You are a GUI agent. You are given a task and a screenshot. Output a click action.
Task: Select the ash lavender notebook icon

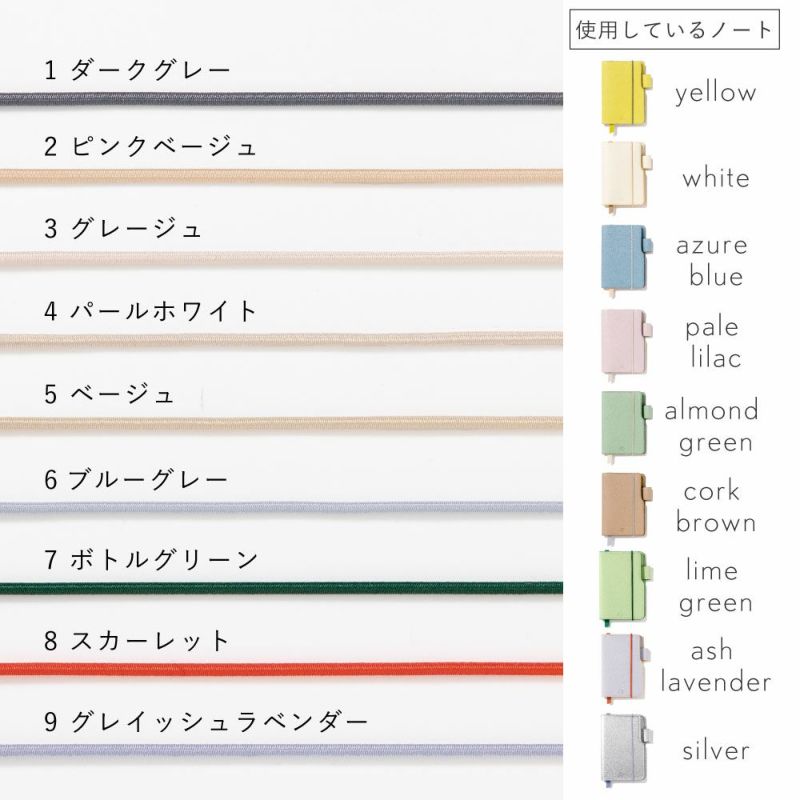(622, 666)
